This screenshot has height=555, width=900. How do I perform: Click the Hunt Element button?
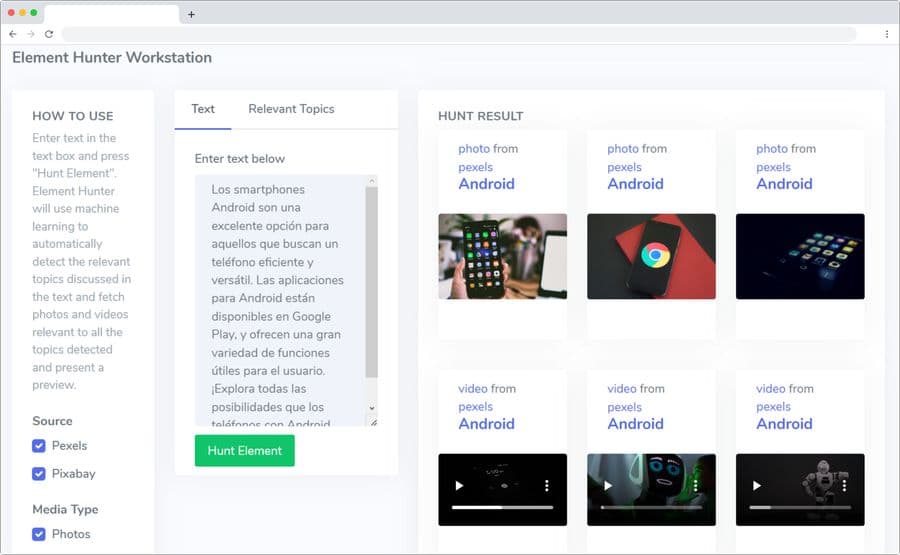coord(245,451)
